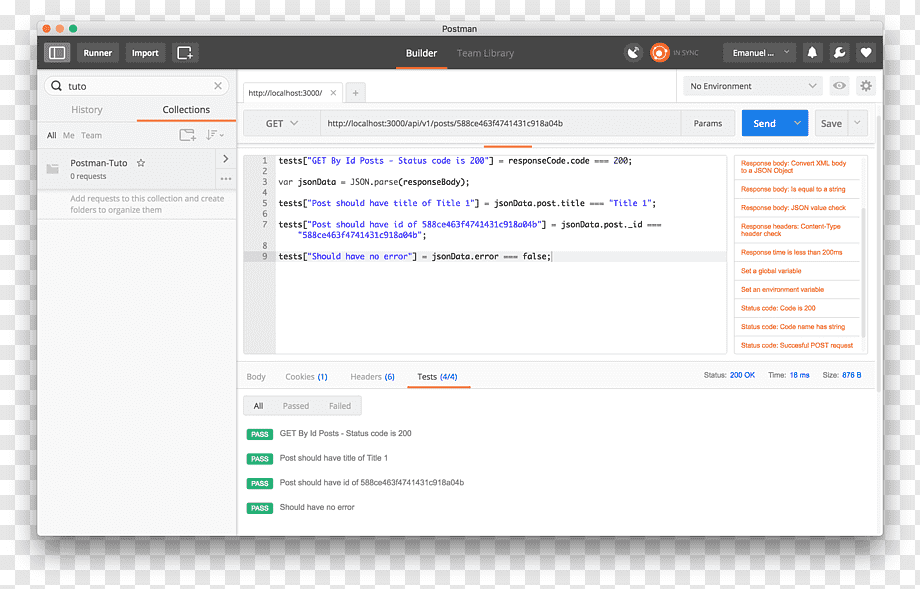This screenshot has height=589, width=920.
Task: Select the Tests (4/4) tab
Action: [437, 377]
